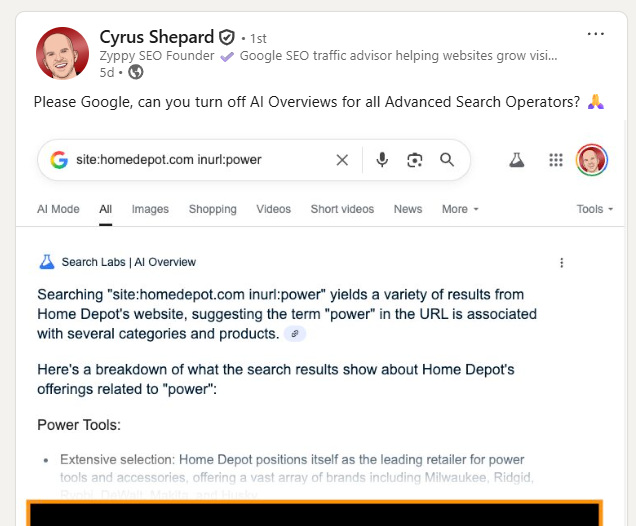636x526 pixels.
Task: Click the '5d' post timestamp
Action: coord(107,73)
